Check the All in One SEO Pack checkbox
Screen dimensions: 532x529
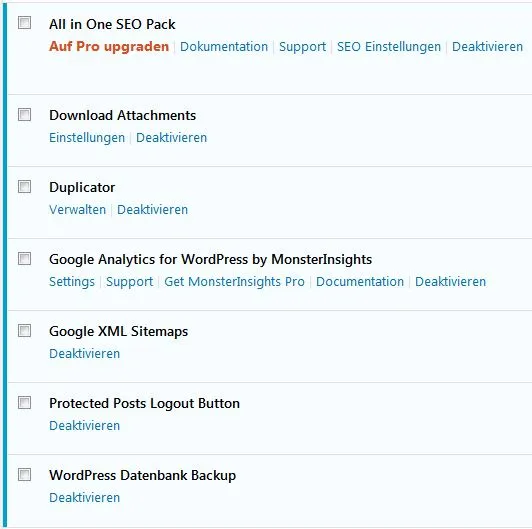point(24,23)
